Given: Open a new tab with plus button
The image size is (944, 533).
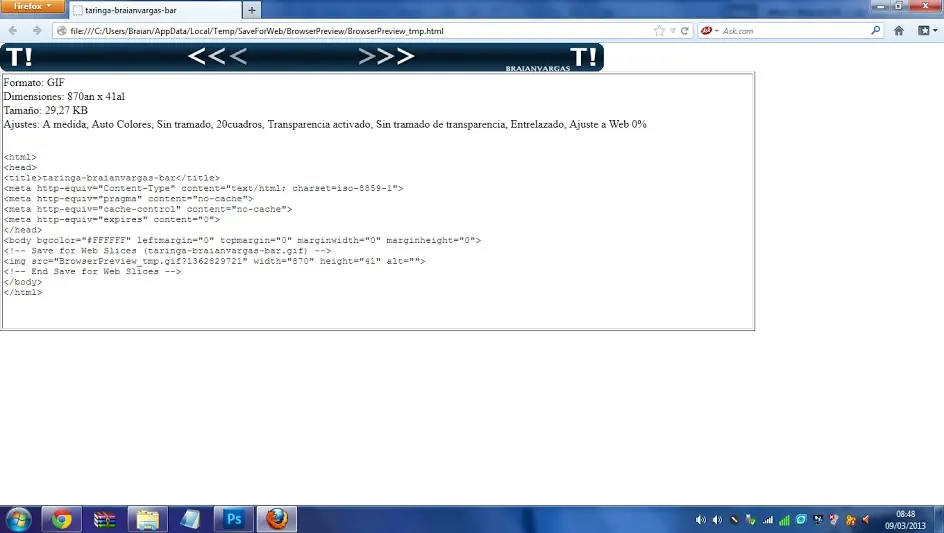Looking at the screenshot, I should coord(252,10).
